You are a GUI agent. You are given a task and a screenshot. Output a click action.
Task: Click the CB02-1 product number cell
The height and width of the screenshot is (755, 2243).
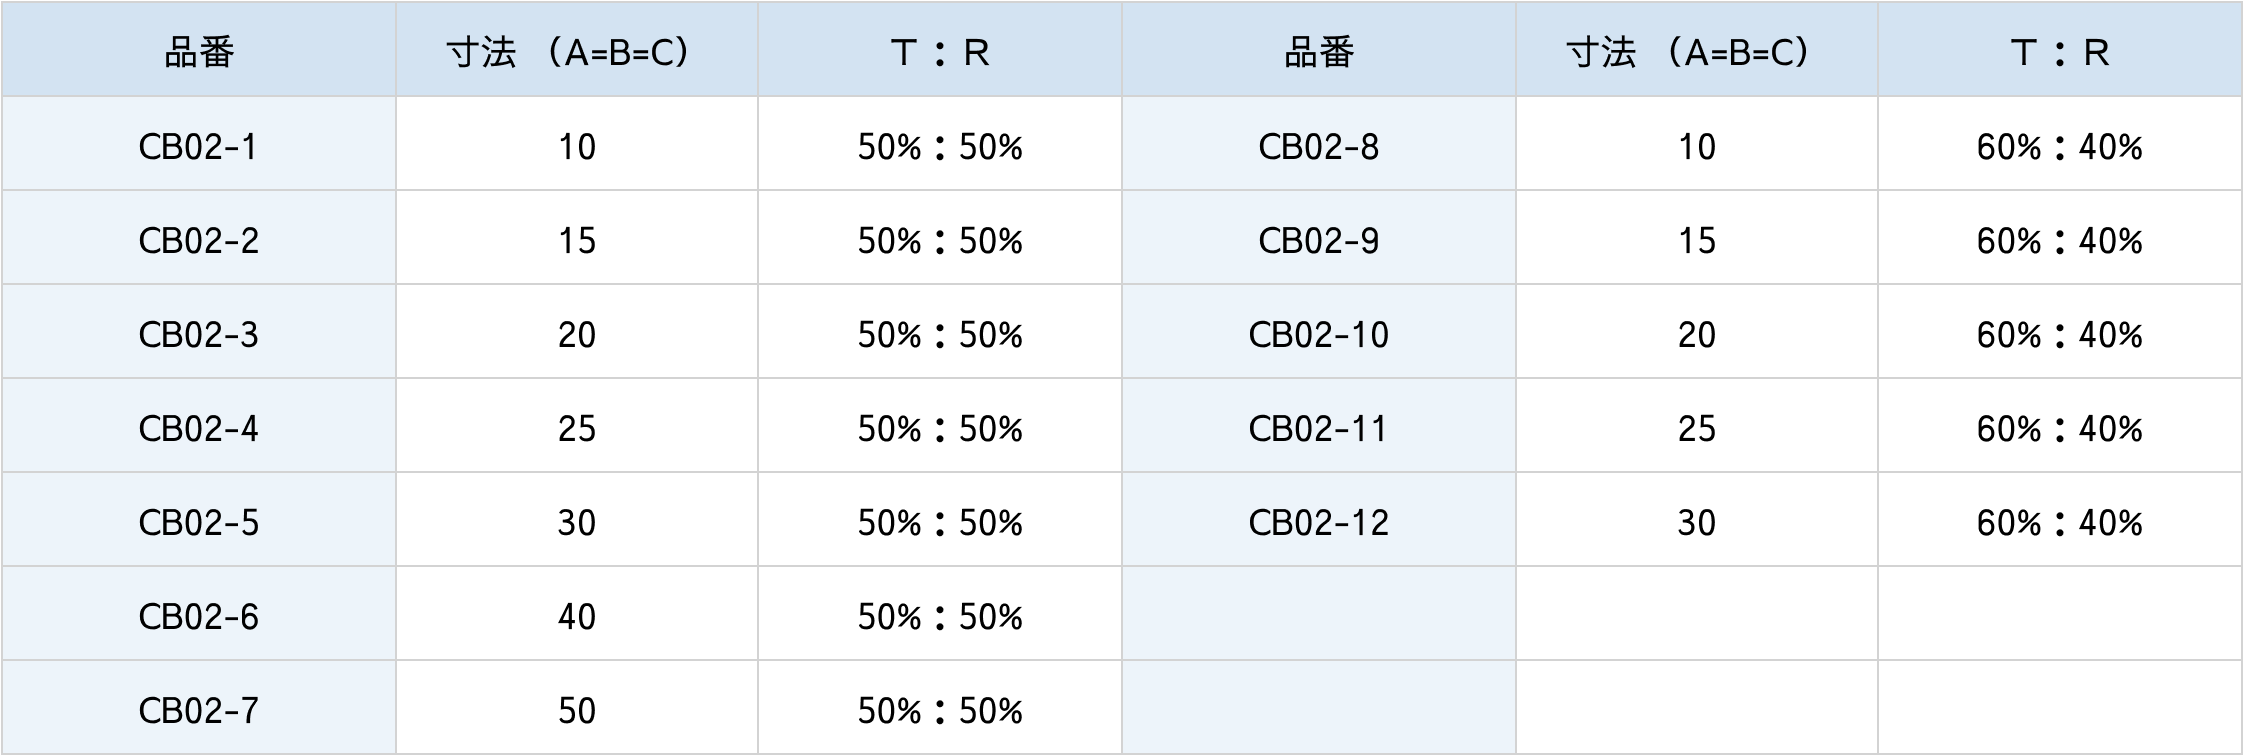point(198,147)
